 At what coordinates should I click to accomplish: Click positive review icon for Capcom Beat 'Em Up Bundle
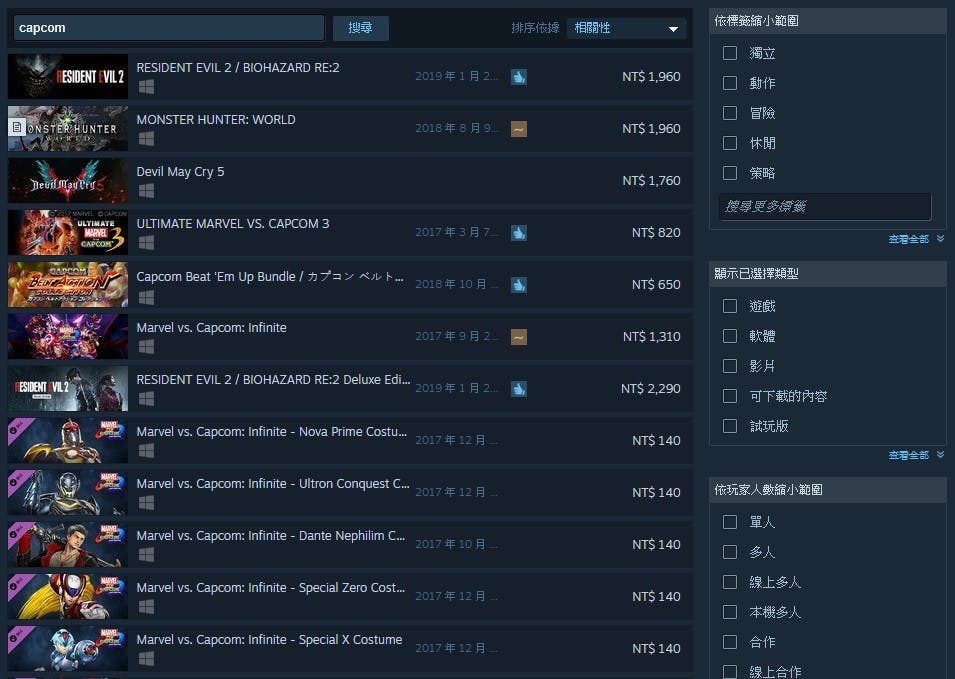[518, 285]
